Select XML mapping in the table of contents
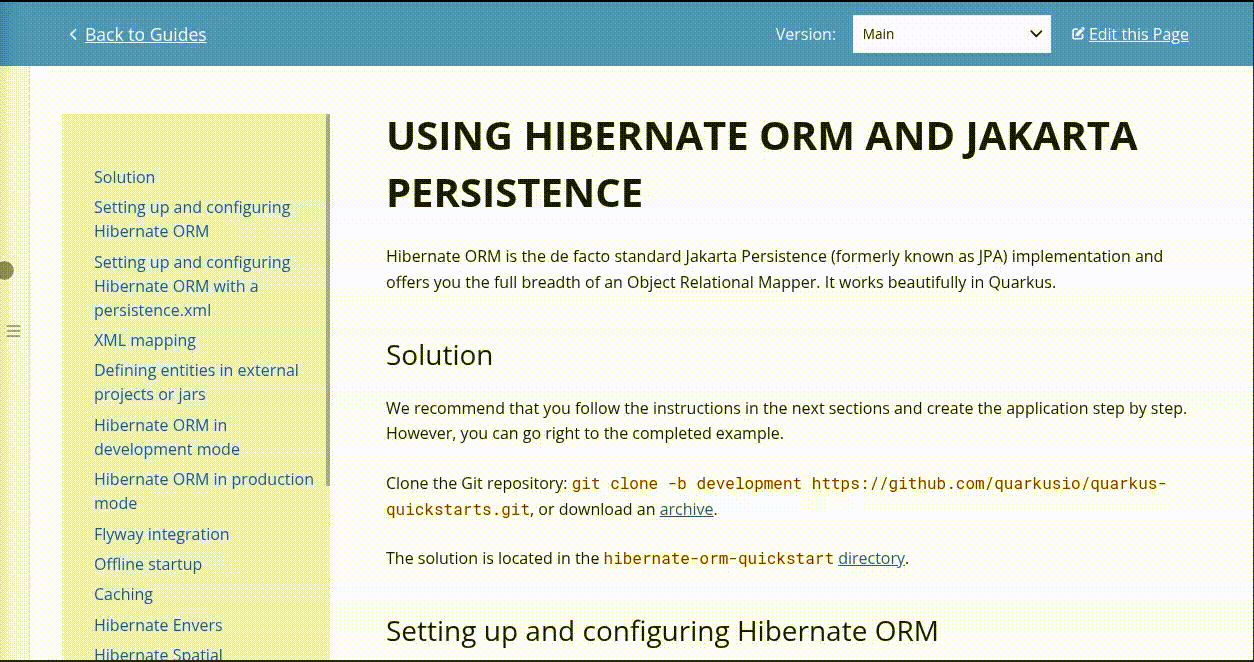 pyautogui.click(x=145, y=340)
